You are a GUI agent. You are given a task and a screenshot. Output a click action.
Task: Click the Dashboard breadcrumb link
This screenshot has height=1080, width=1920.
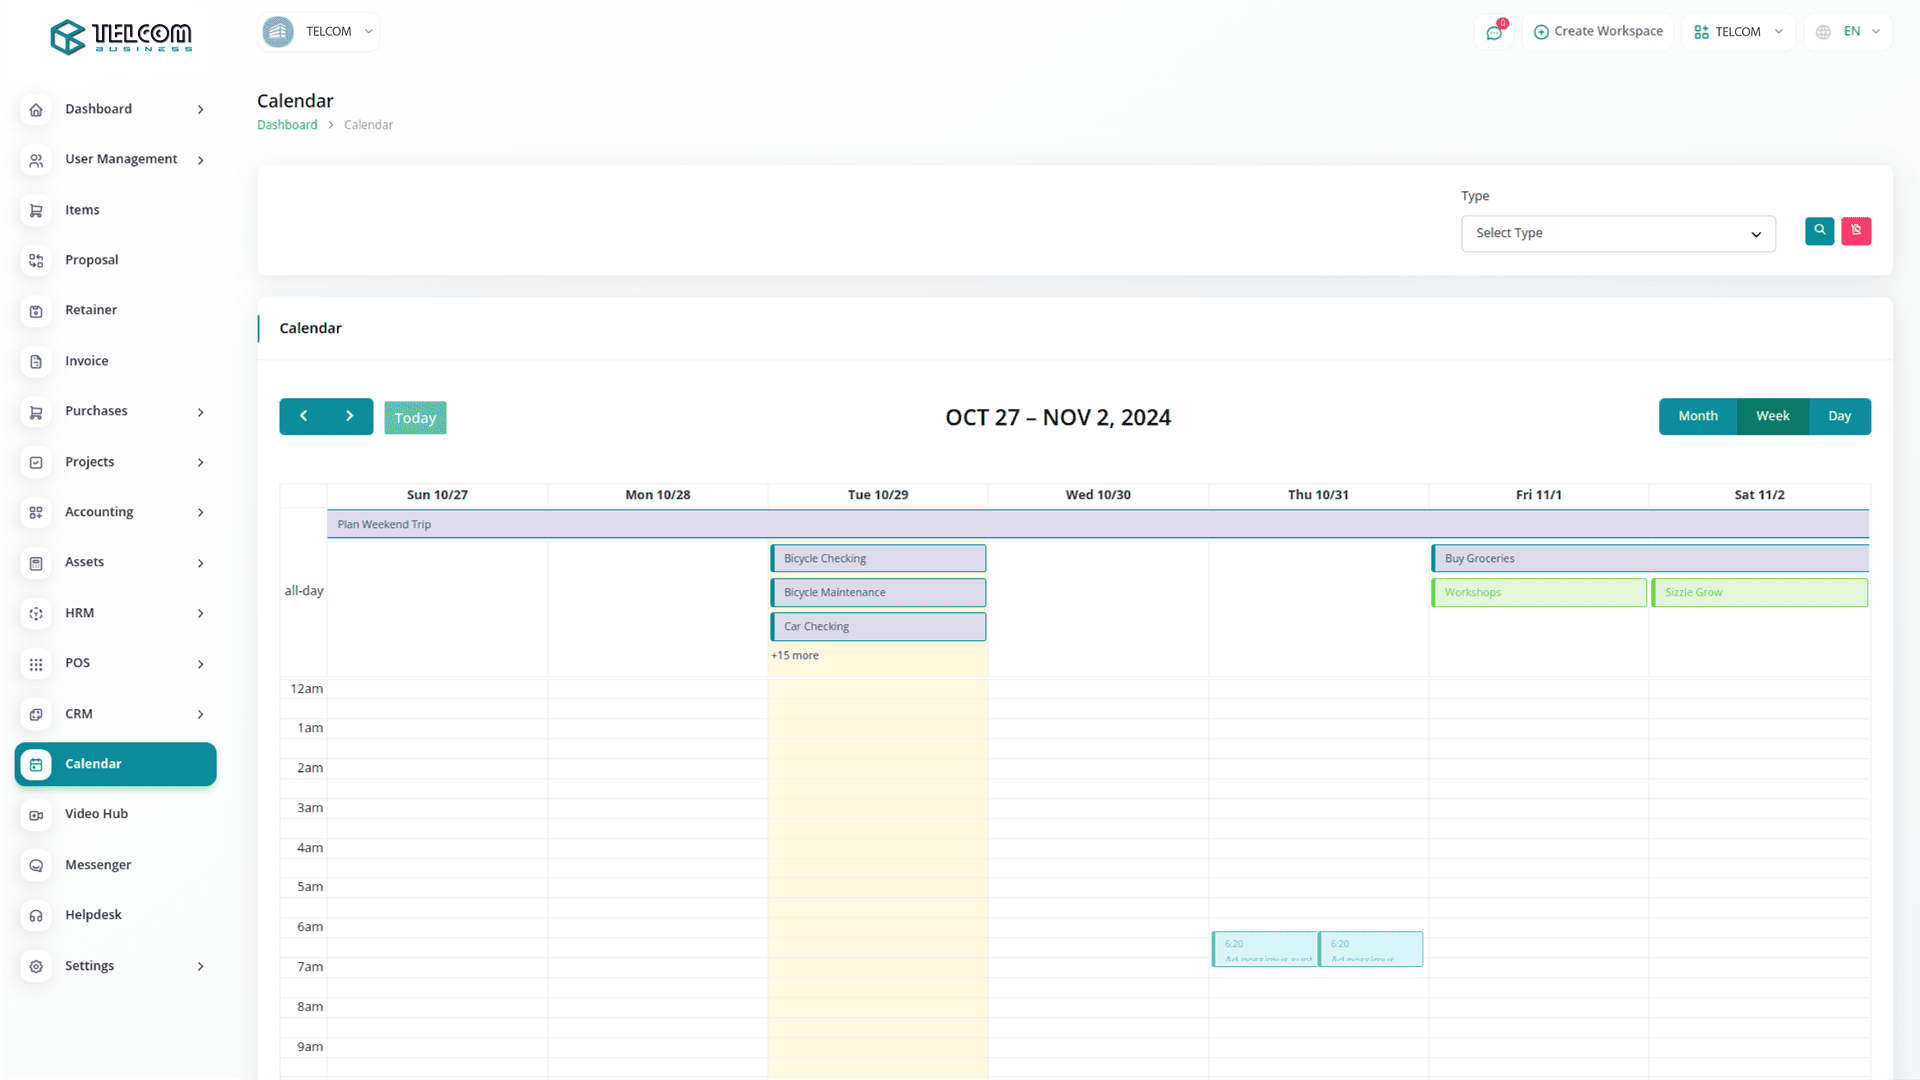pos(287,125)
